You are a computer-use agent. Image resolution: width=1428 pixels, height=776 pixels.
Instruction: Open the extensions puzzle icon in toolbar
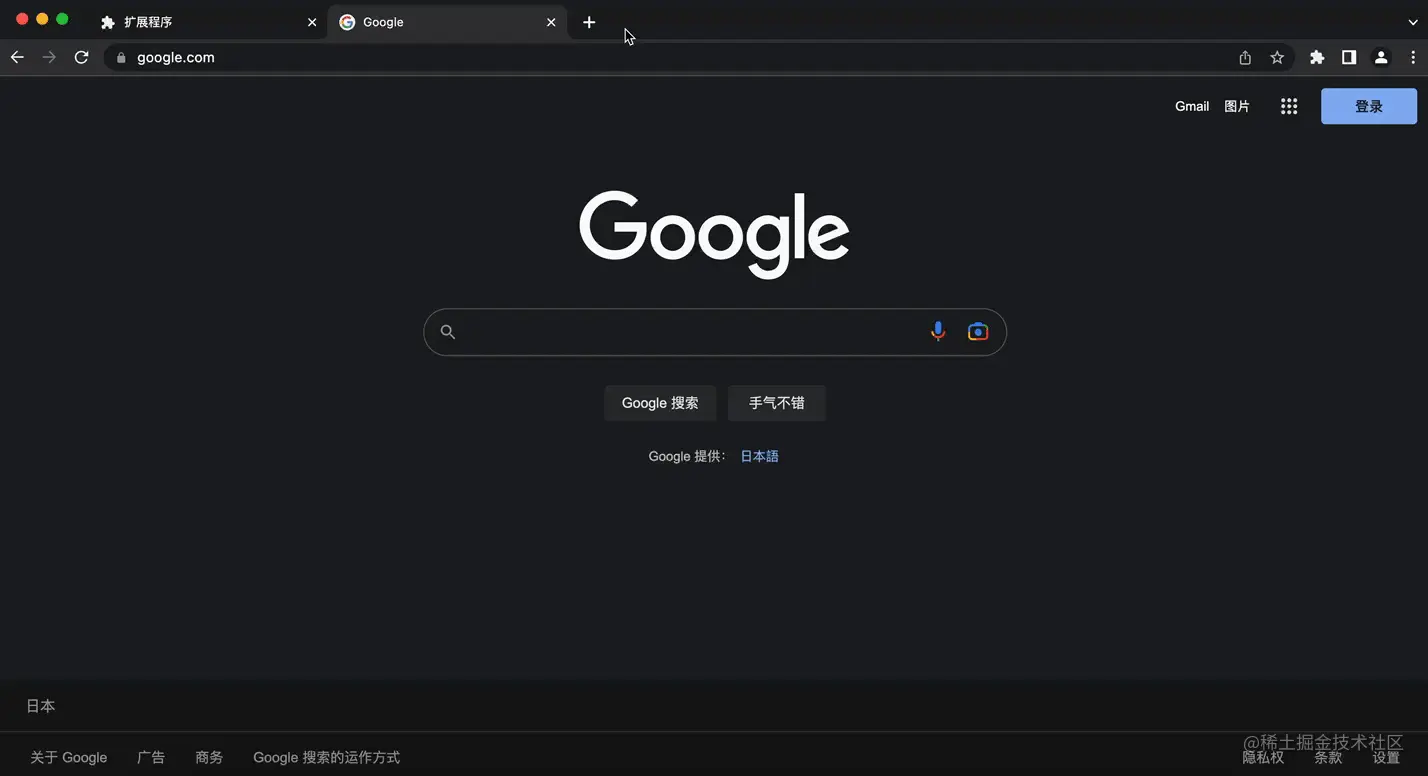click(1317, 58)
